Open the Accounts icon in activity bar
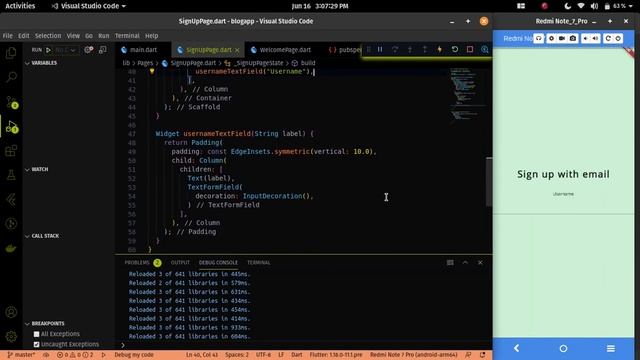 point(11,312)
